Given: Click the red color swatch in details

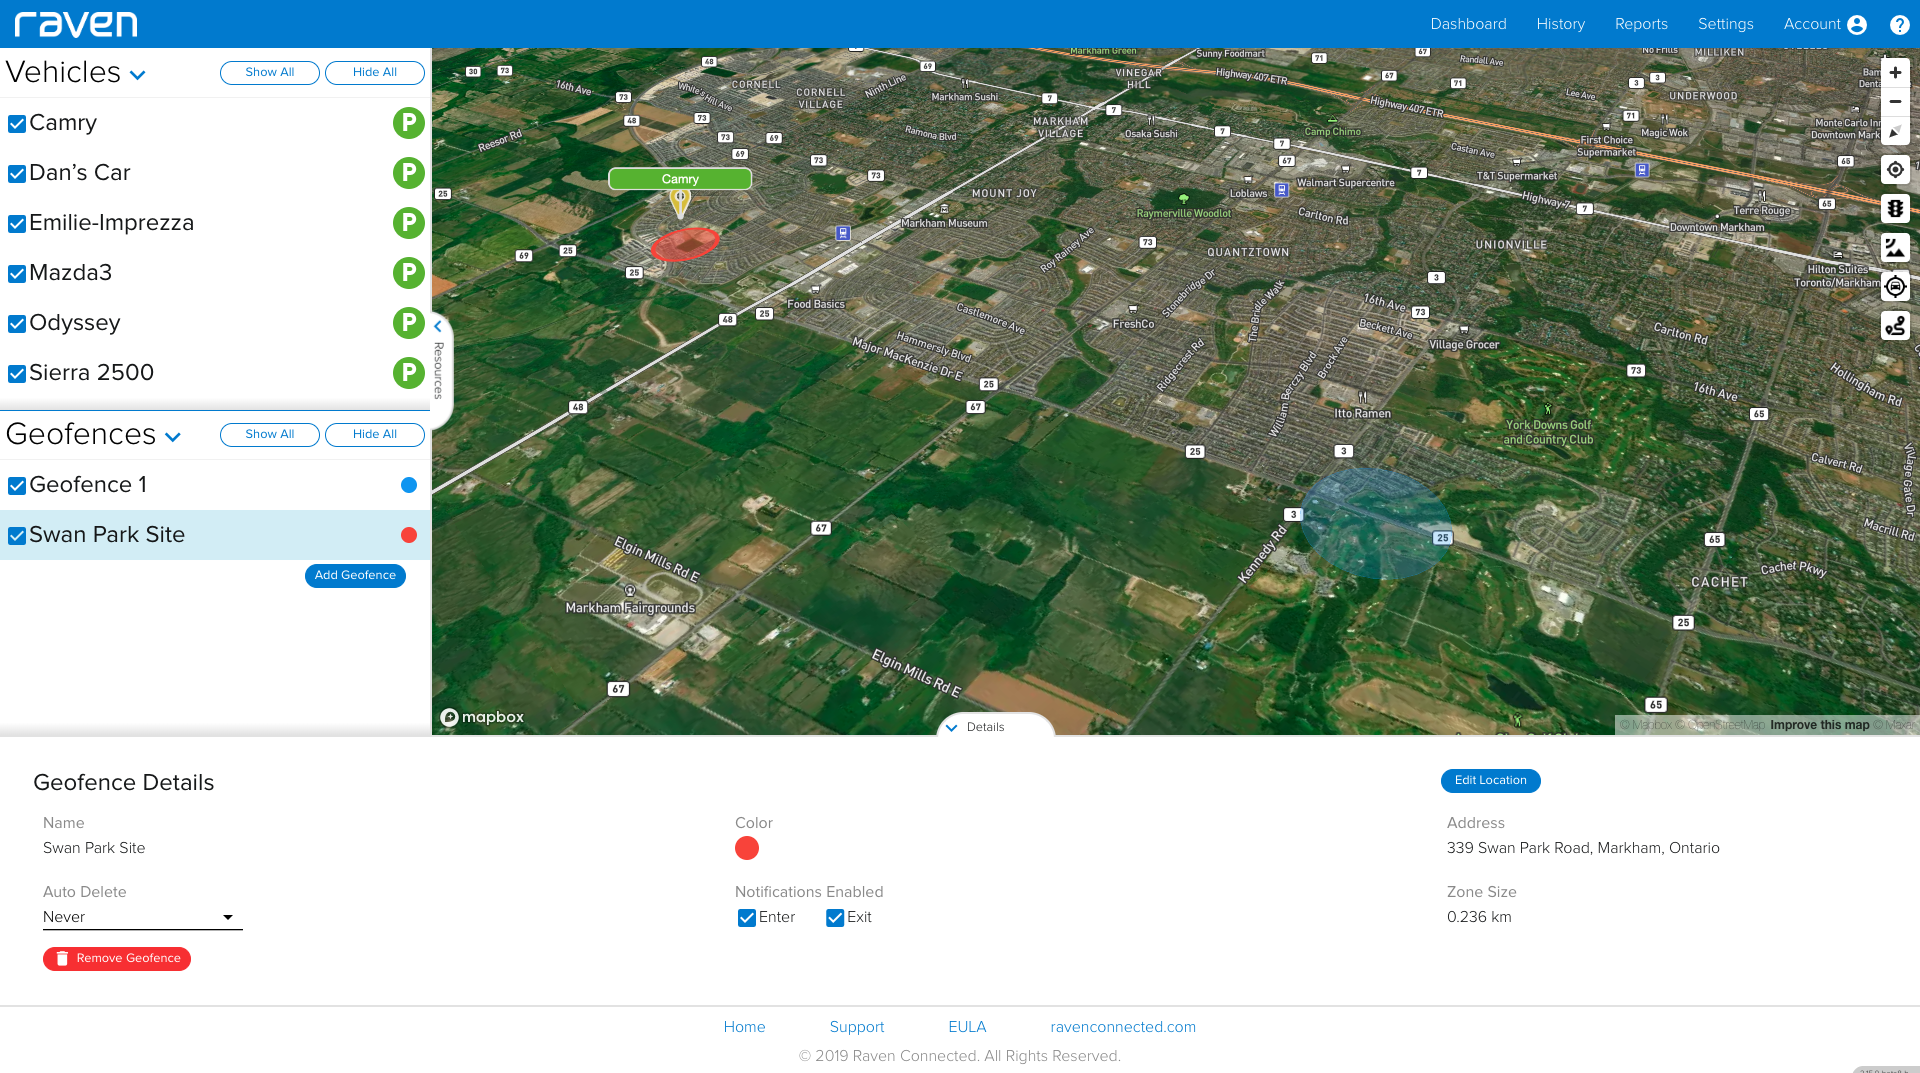Looking at the screenshot, I should point(747,849).
